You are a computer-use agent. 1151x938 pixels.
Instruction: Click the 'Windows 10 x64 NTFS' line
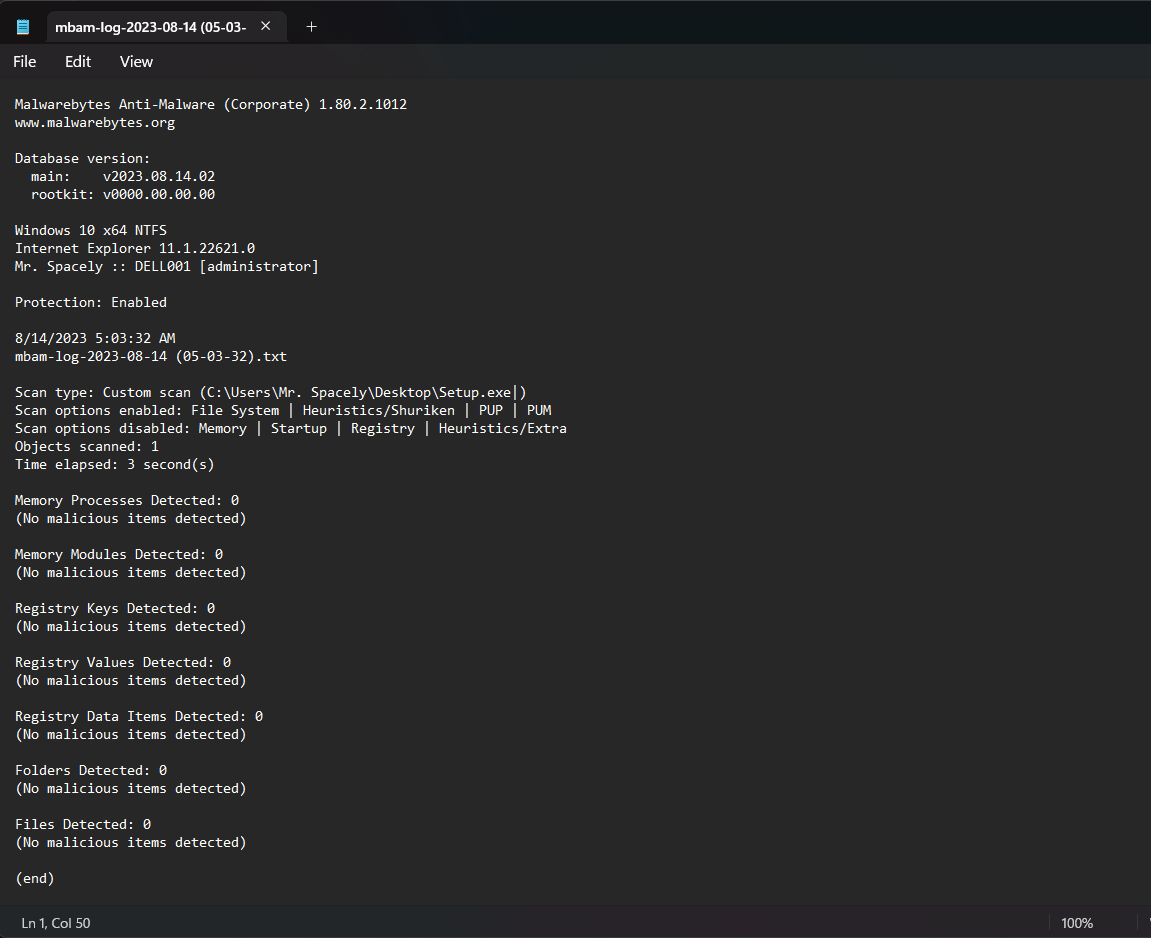click(x=91, y=230)
